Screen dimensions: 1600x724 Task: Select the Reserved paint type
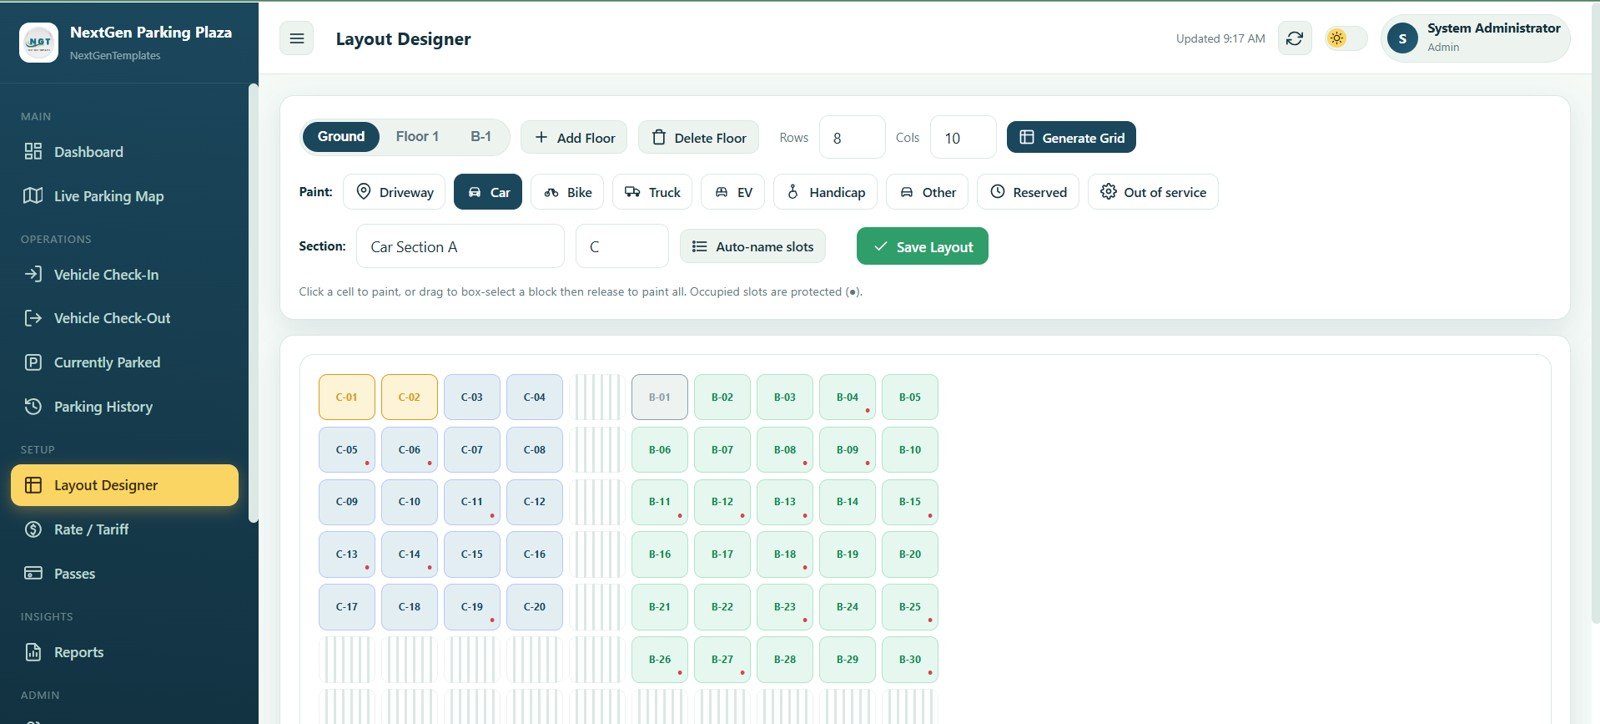(x=1028, y=192)
